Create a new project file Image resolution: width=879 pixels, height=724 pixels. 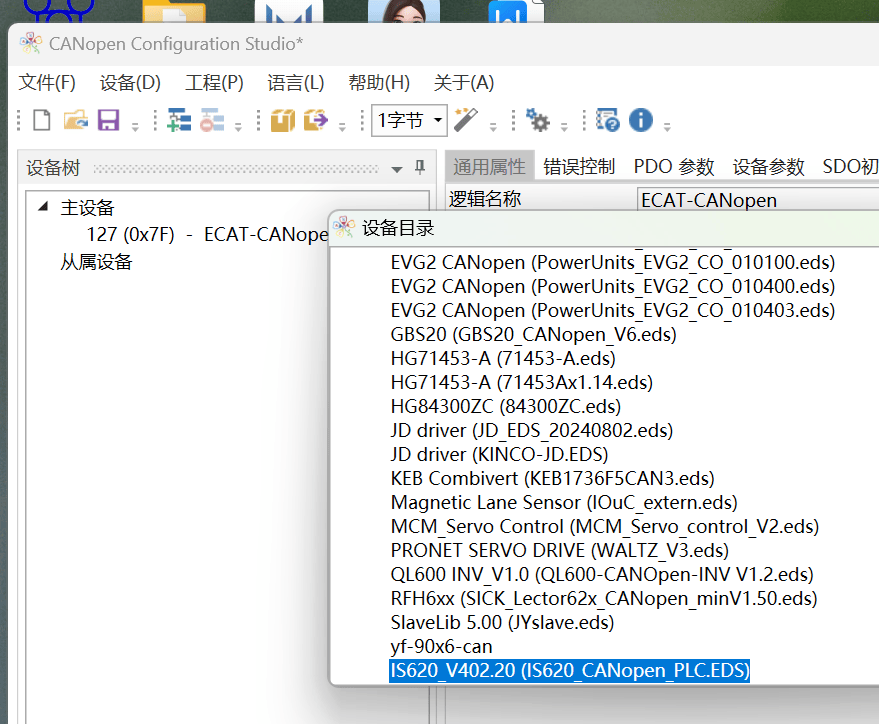(41, 120)
